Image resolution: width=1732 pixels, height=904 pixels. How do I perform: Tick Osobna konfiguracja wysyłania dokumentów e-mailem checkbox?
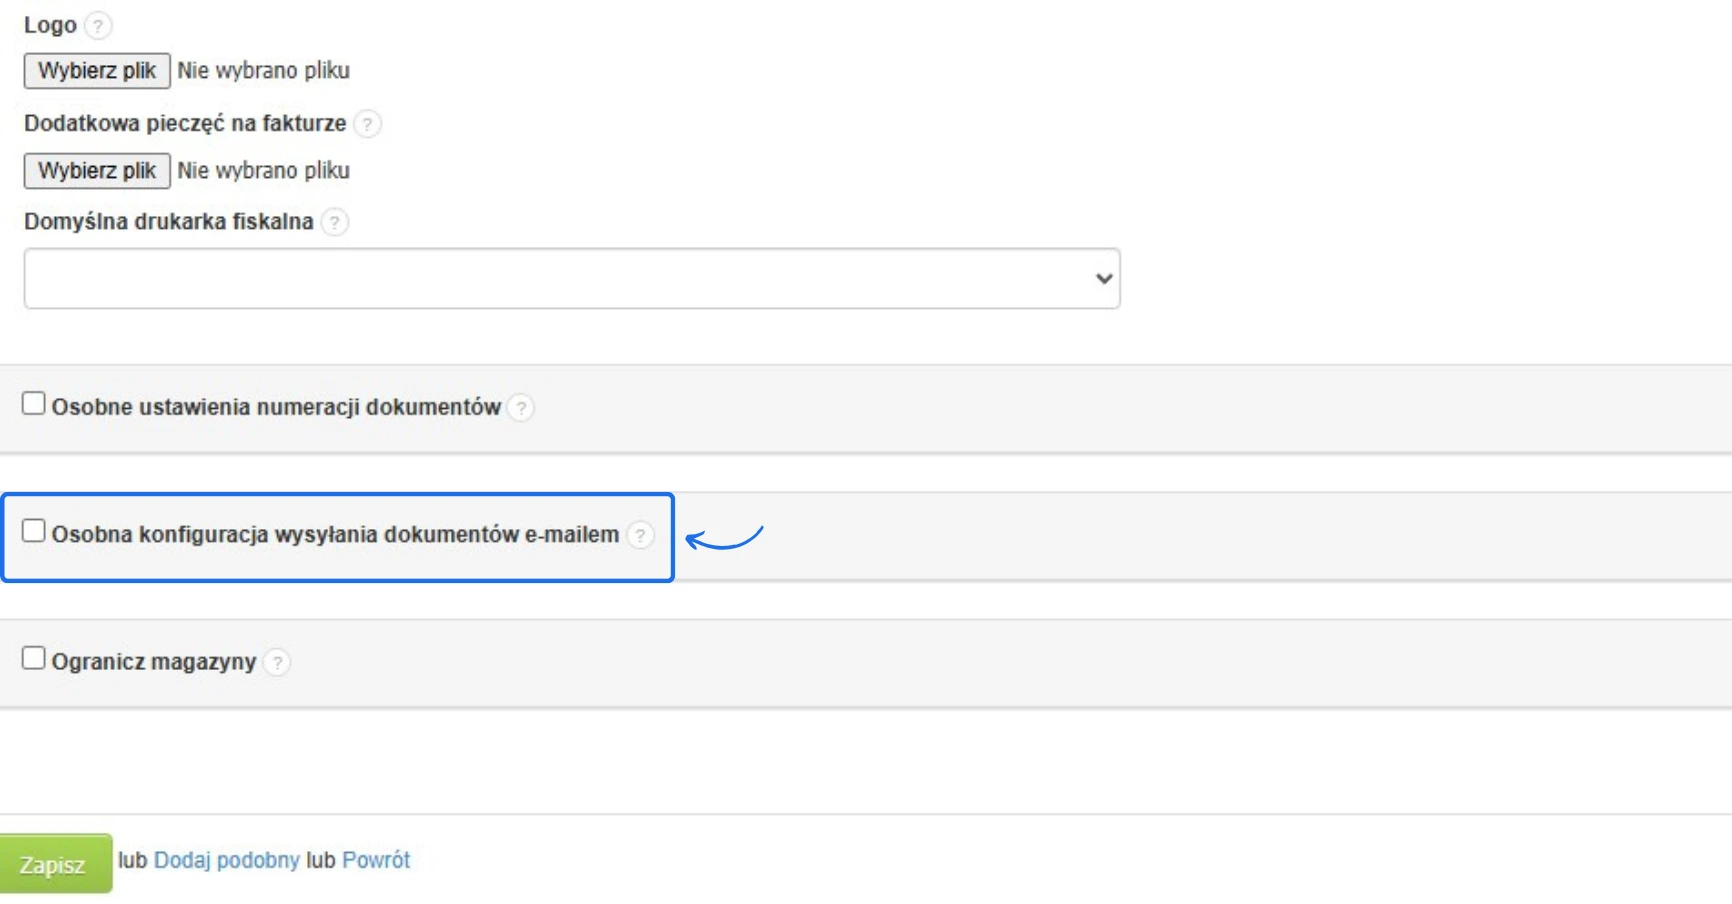(x=34, y=531)
